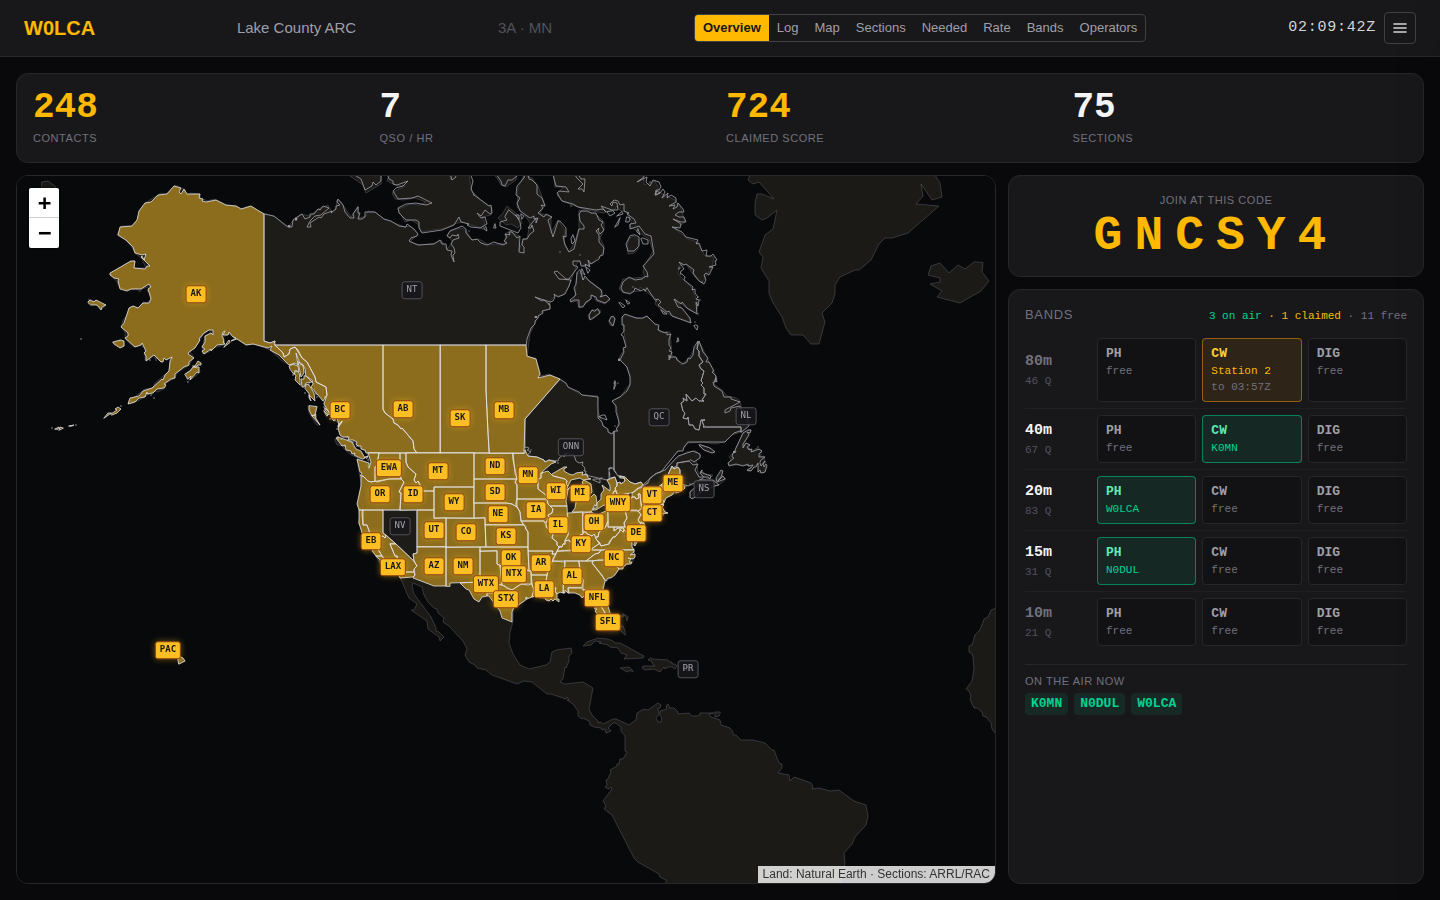The image size is (1440, 900).
Task: Claim the 15m CW free slot
Action: 1252,561
